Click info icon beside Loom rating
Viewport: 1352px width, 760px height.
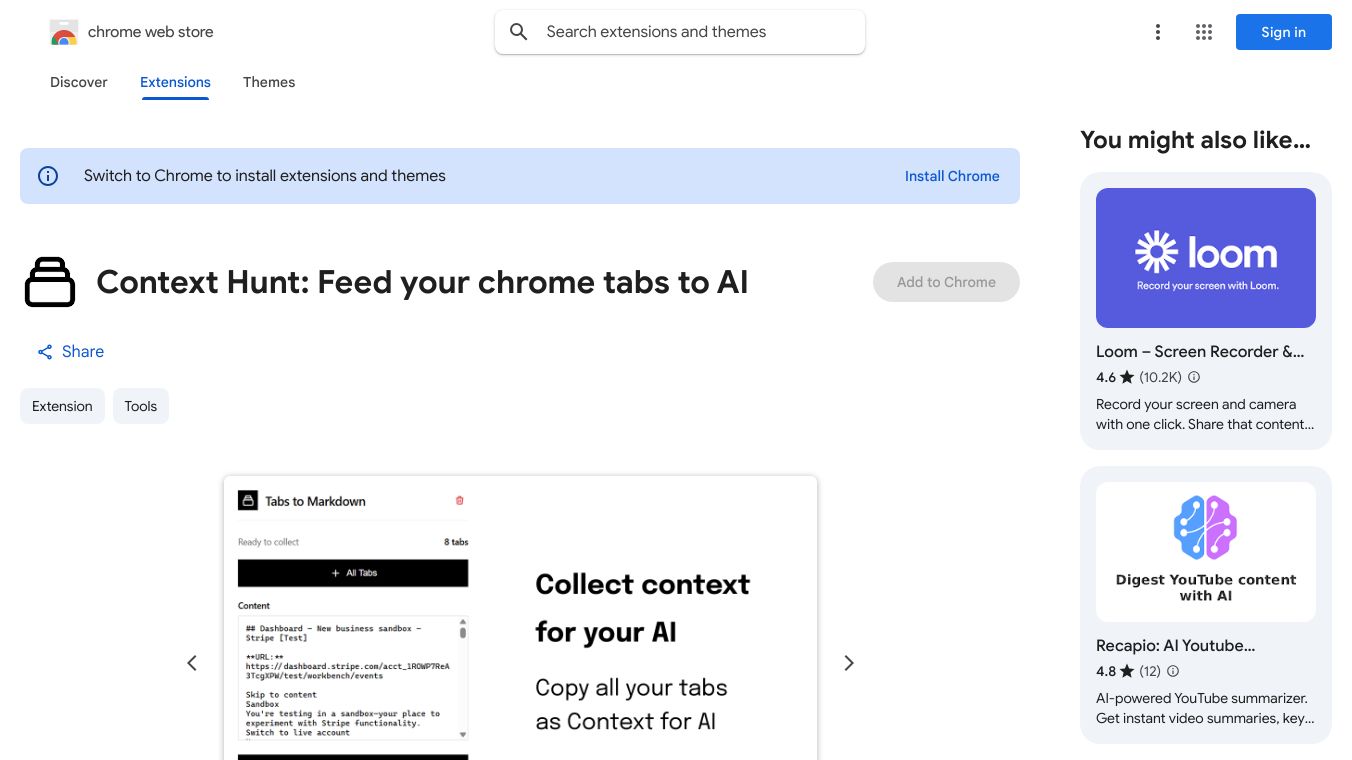(1194, 377)
